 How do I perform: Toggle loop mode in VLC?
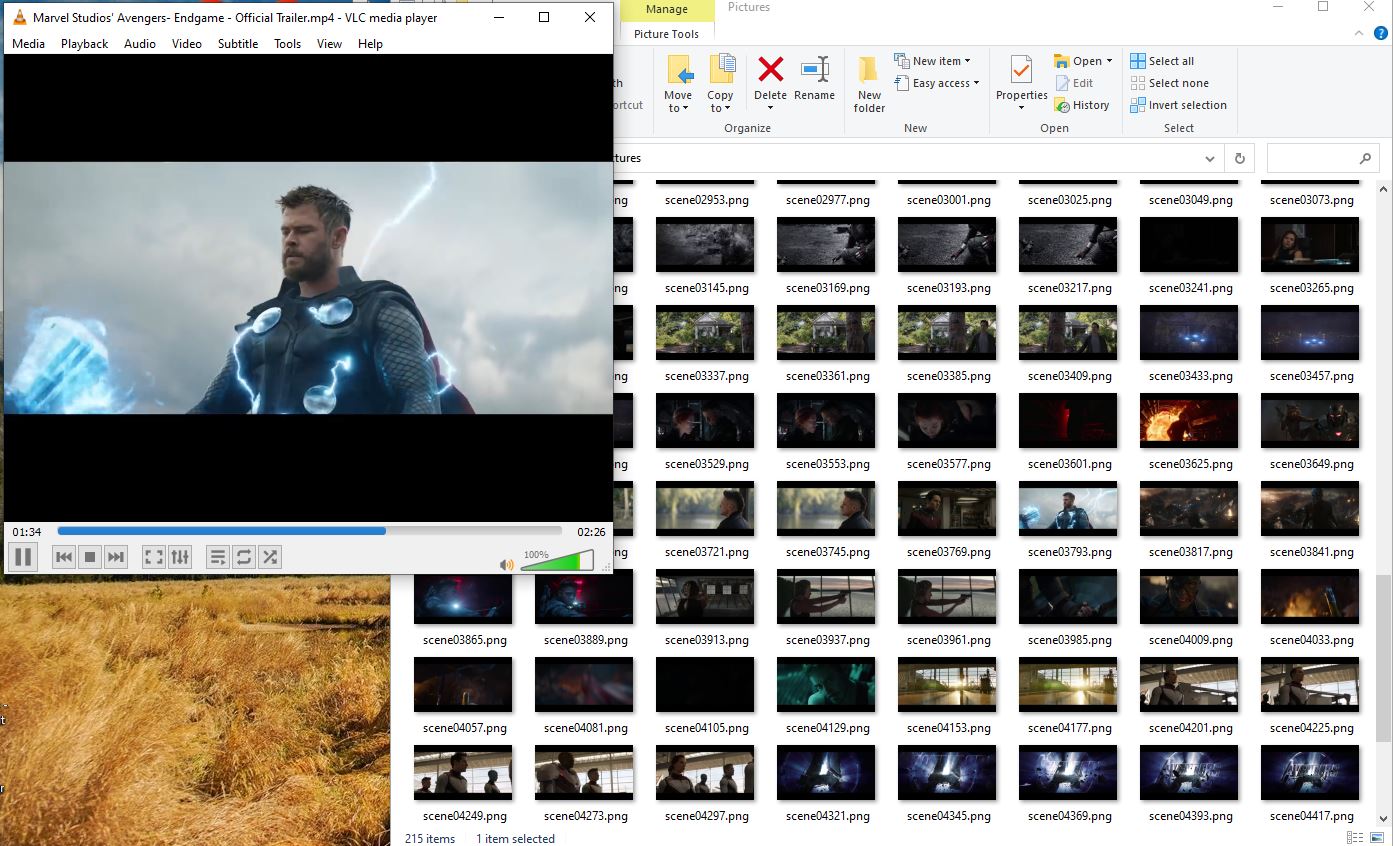tap(244, 557)
